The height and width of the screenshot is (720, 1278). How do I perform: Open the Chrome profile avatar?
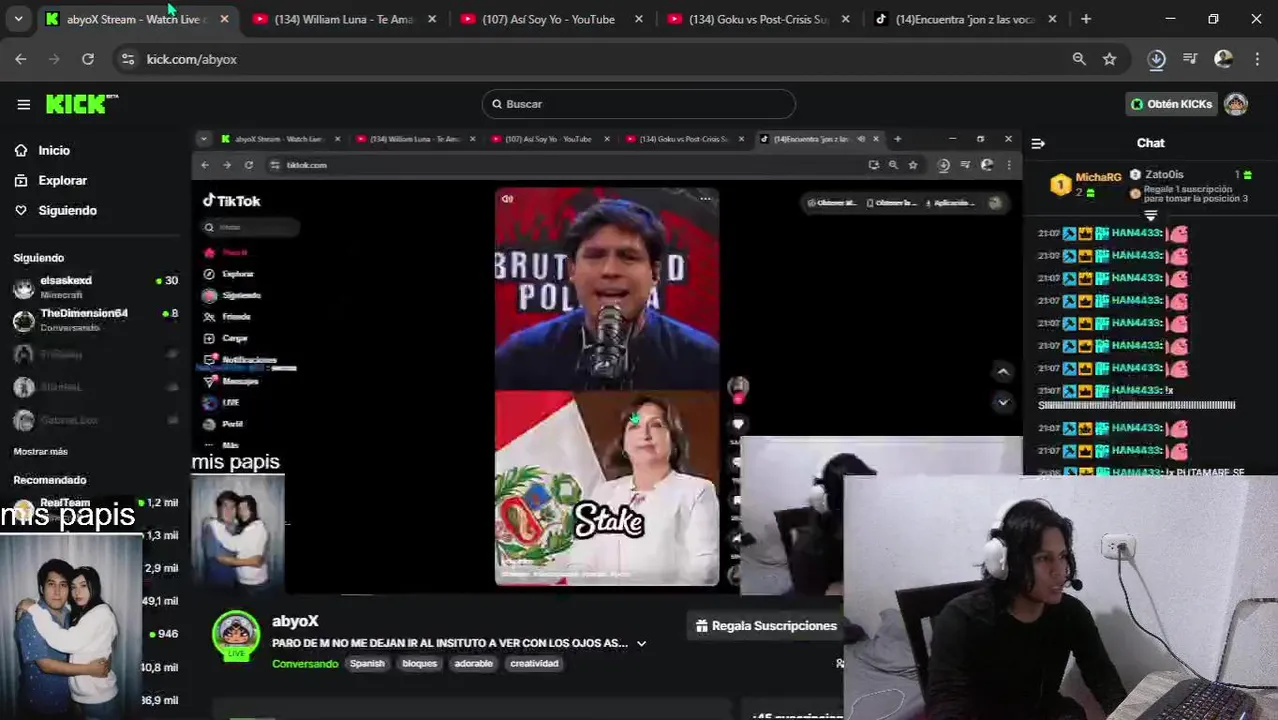(x=1223, y=59)
